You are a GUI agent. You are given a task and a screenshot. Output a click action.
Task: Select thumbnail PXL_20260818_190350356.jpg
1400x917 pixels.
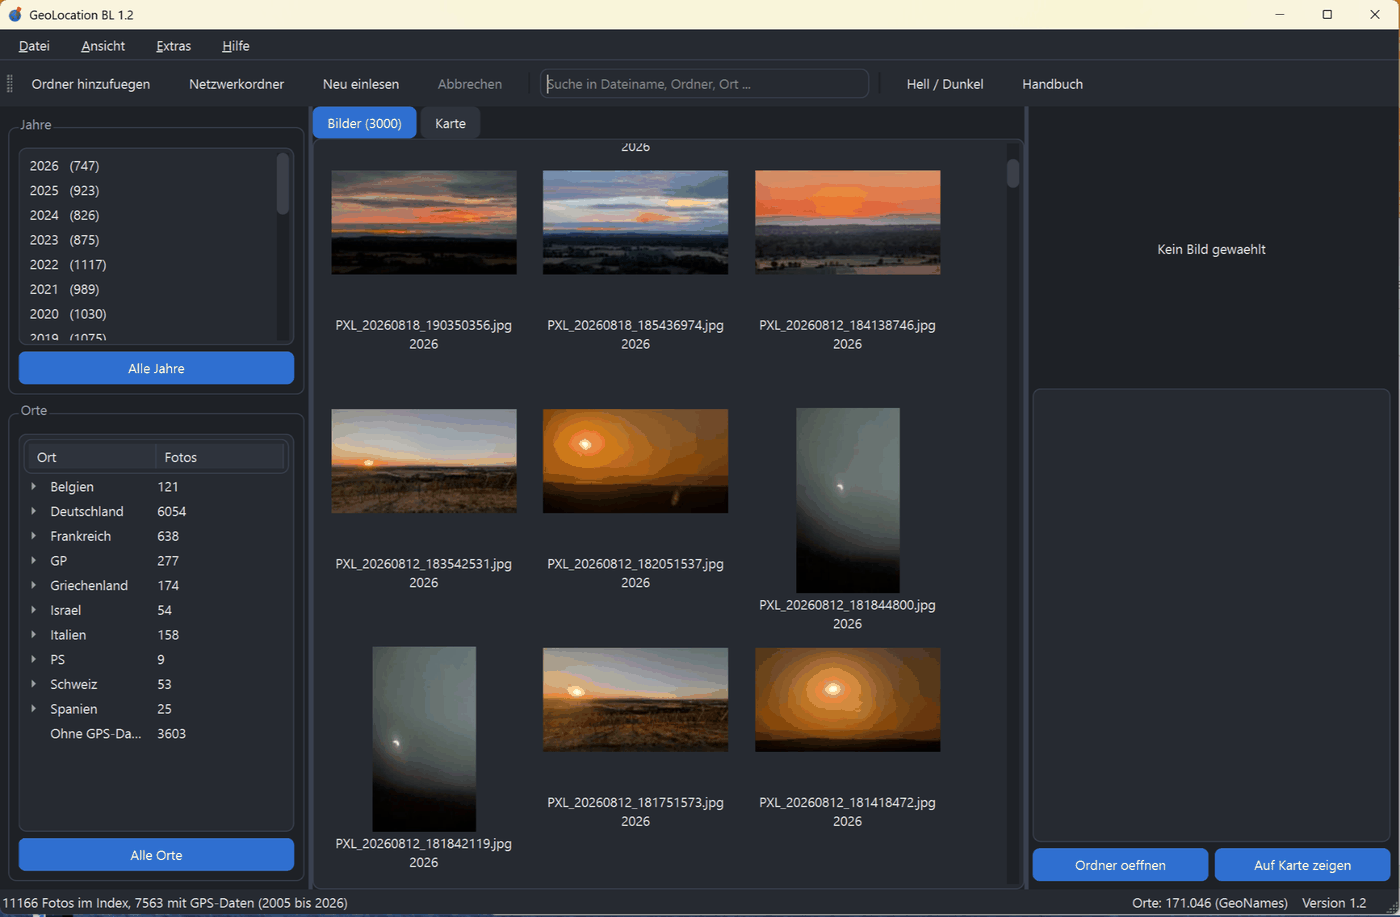[x=424, y=222]
